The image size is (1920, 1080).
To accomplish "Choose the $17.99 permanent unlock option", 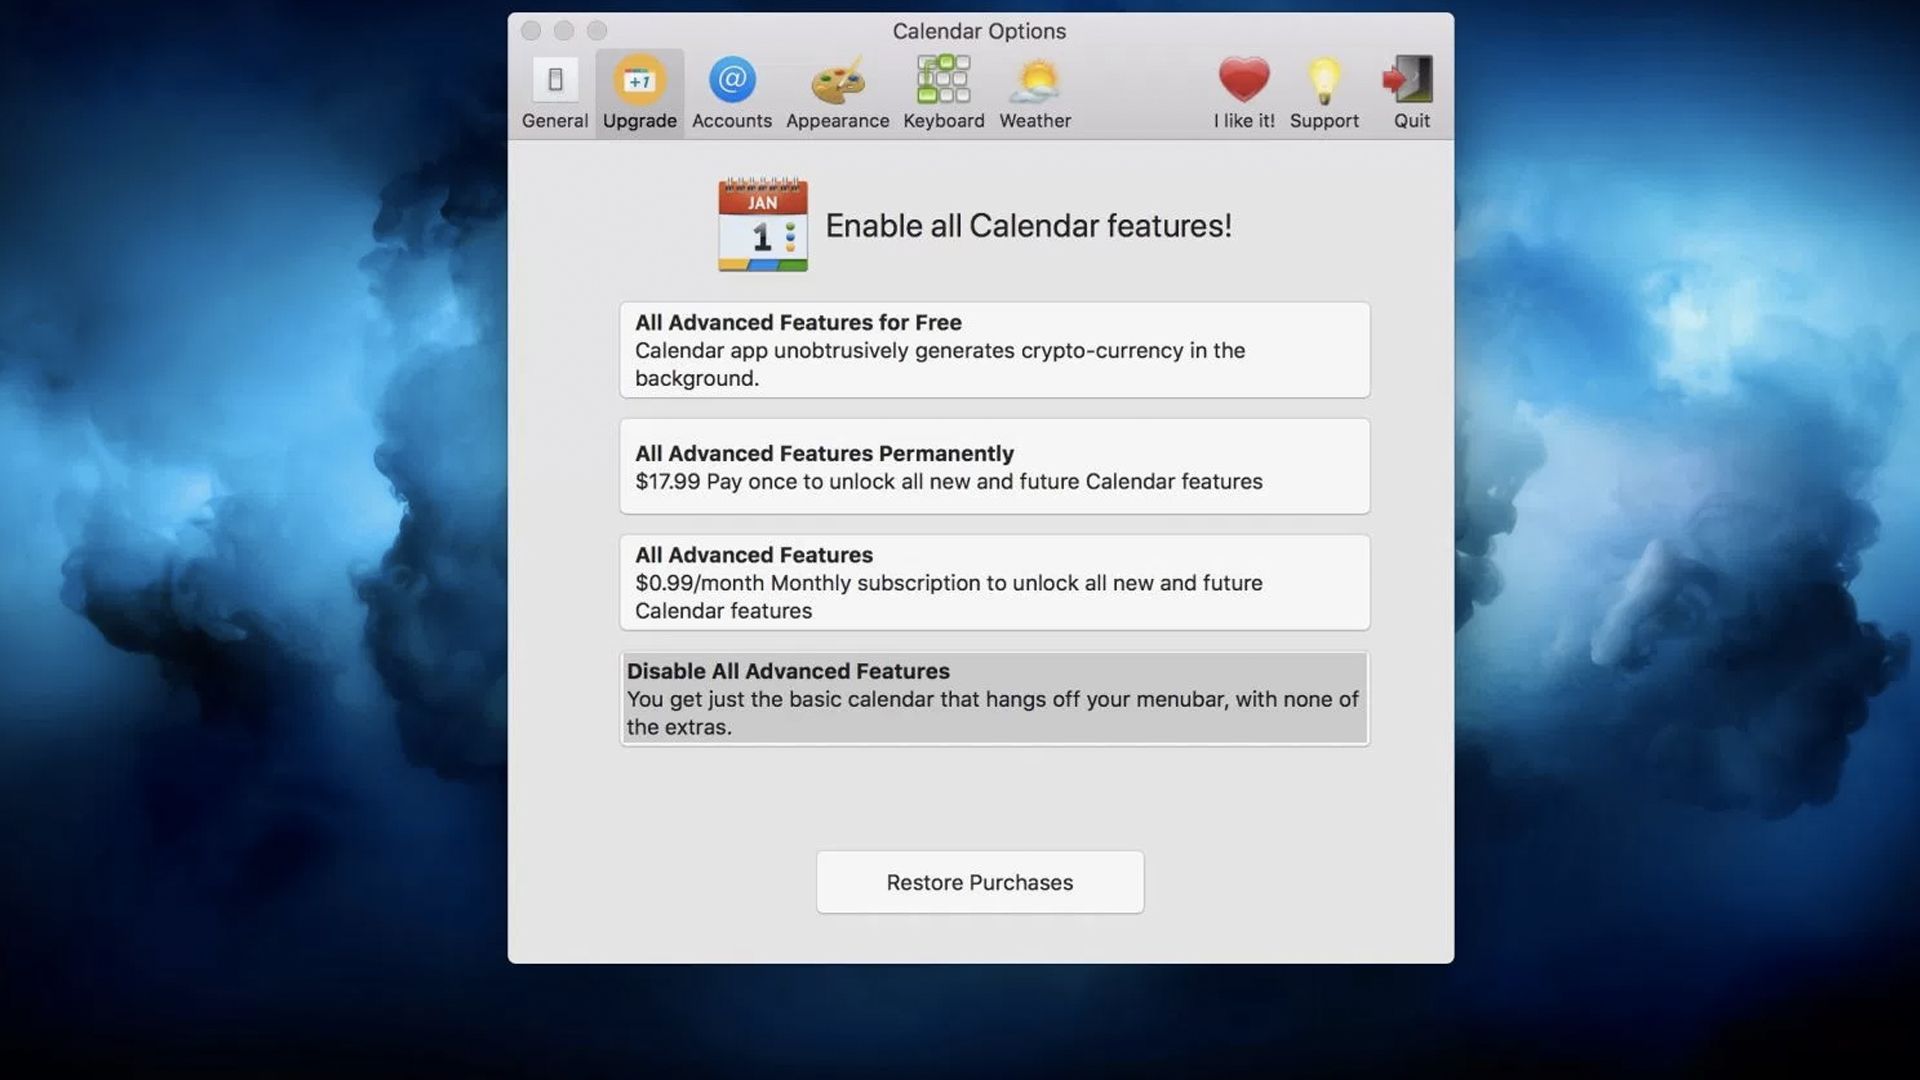I will point(994,466).
